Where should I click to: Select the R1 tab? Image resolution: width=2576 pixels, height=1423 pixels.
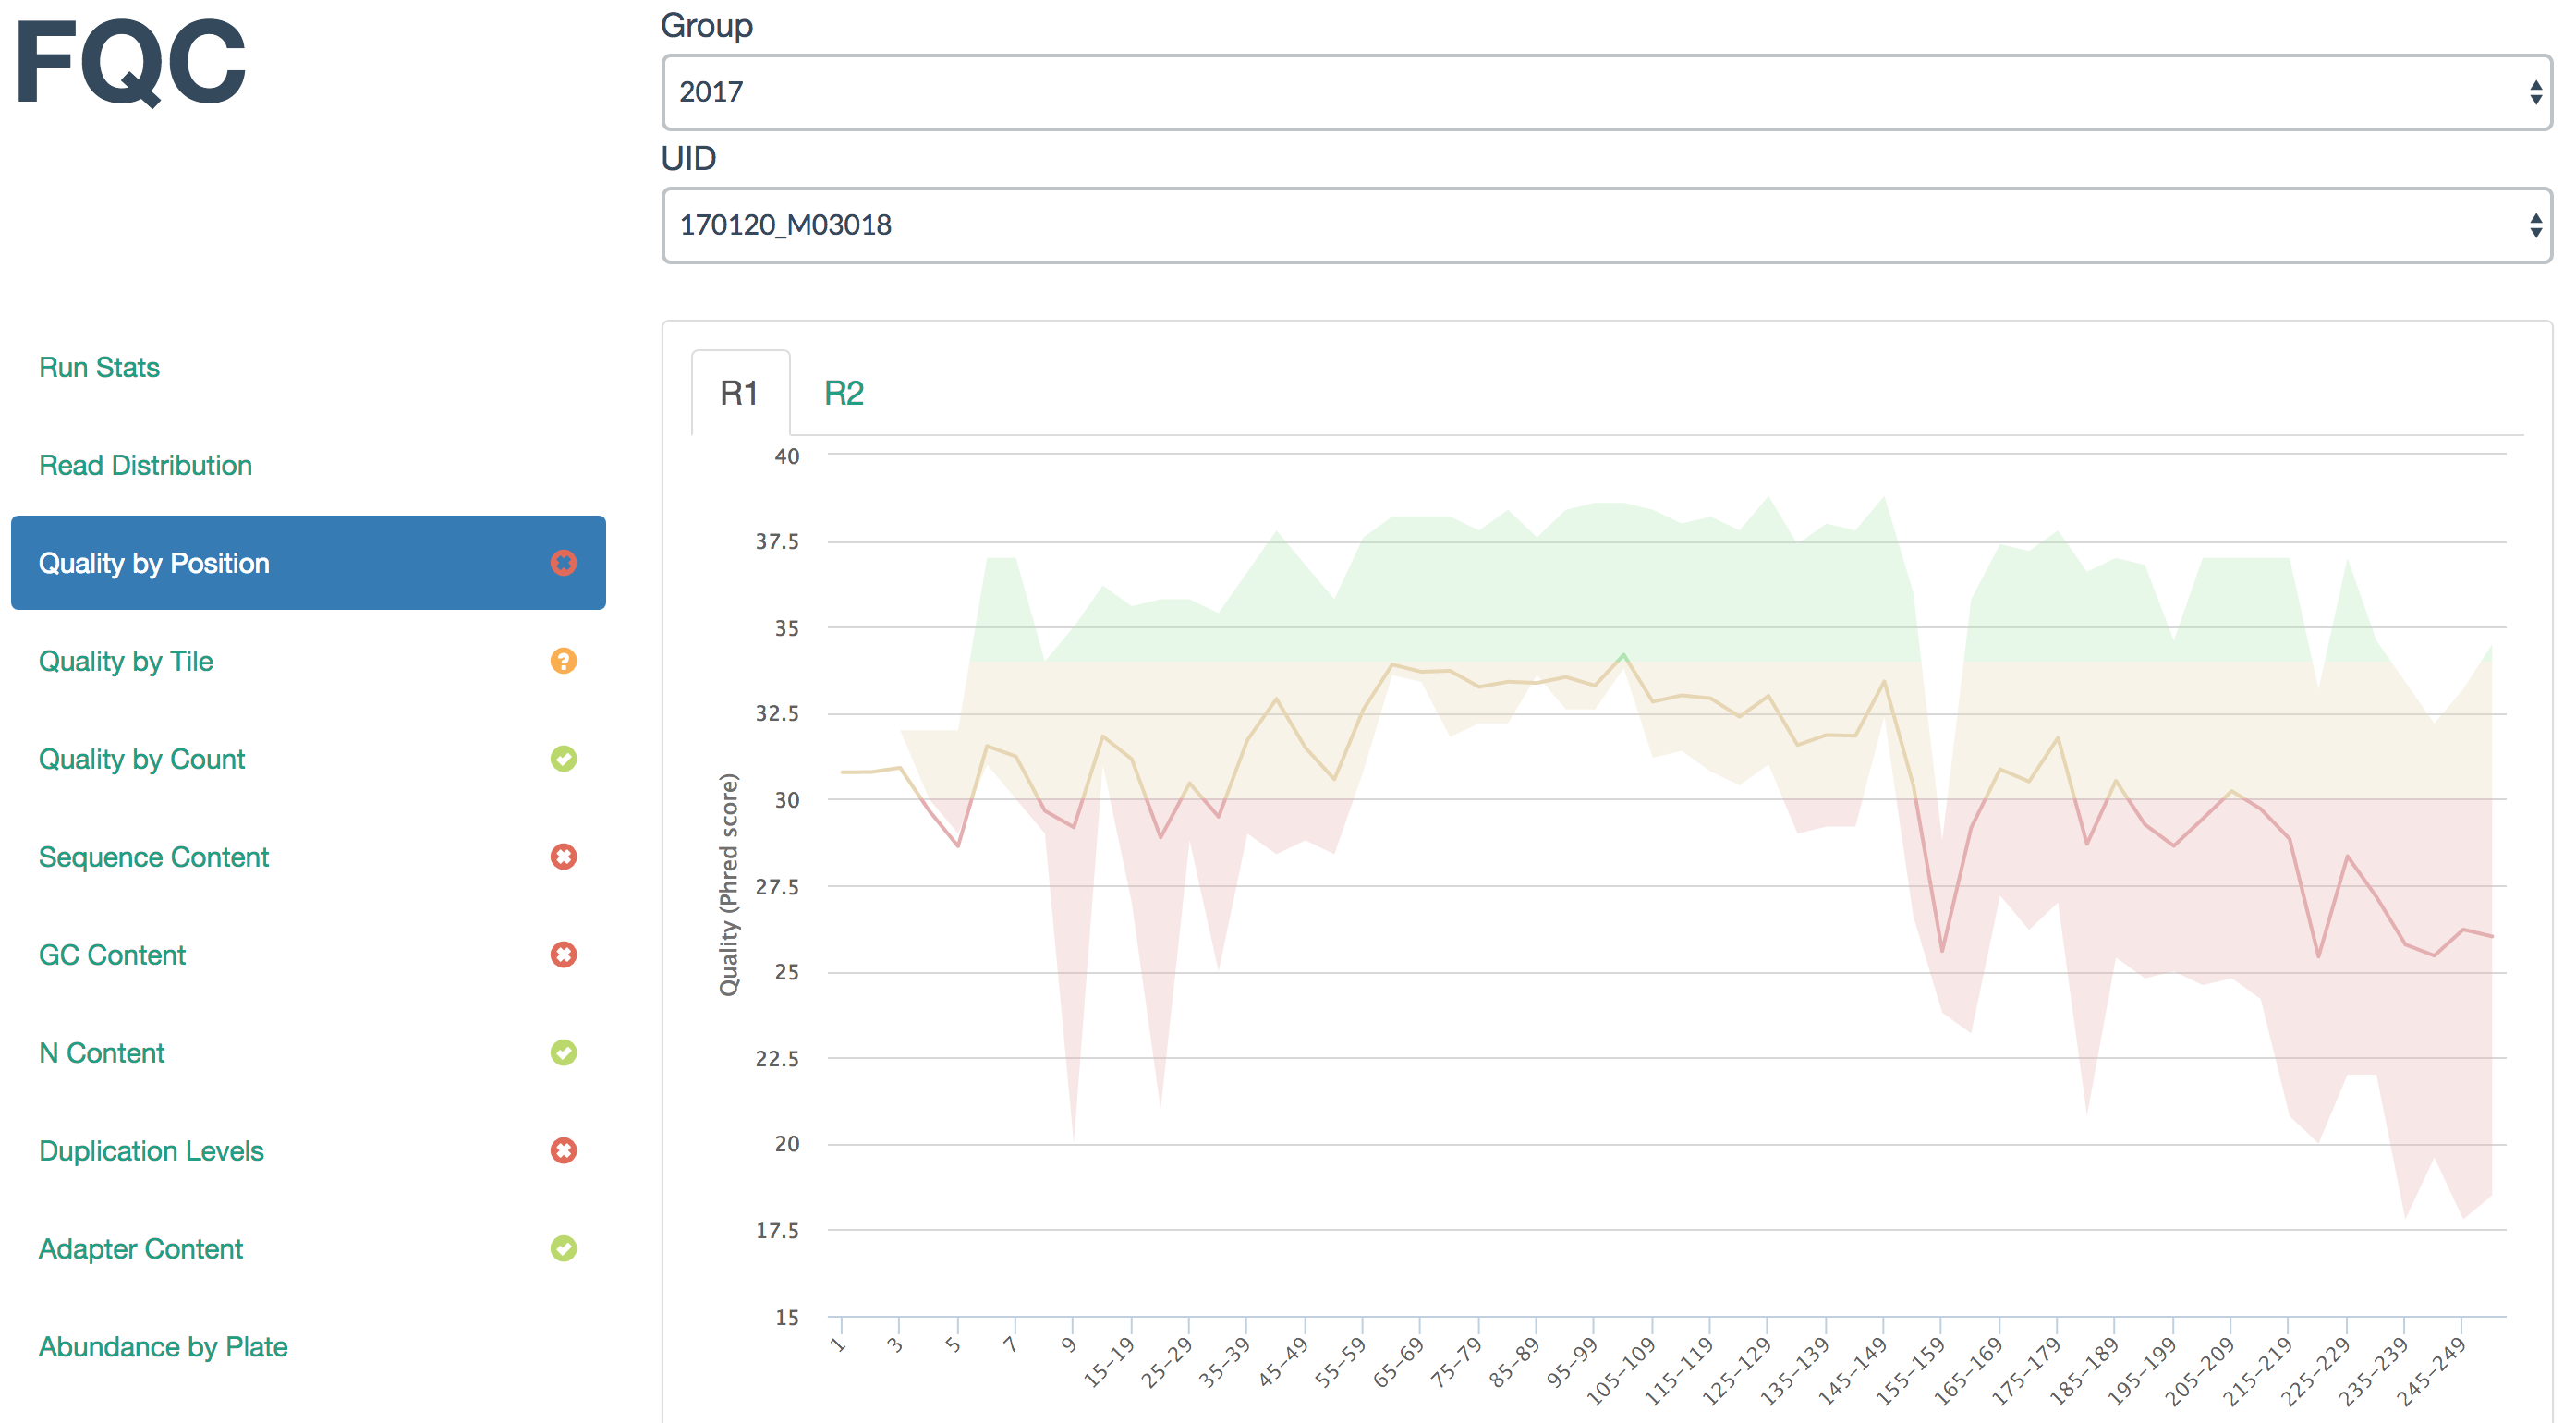point(739,393)
